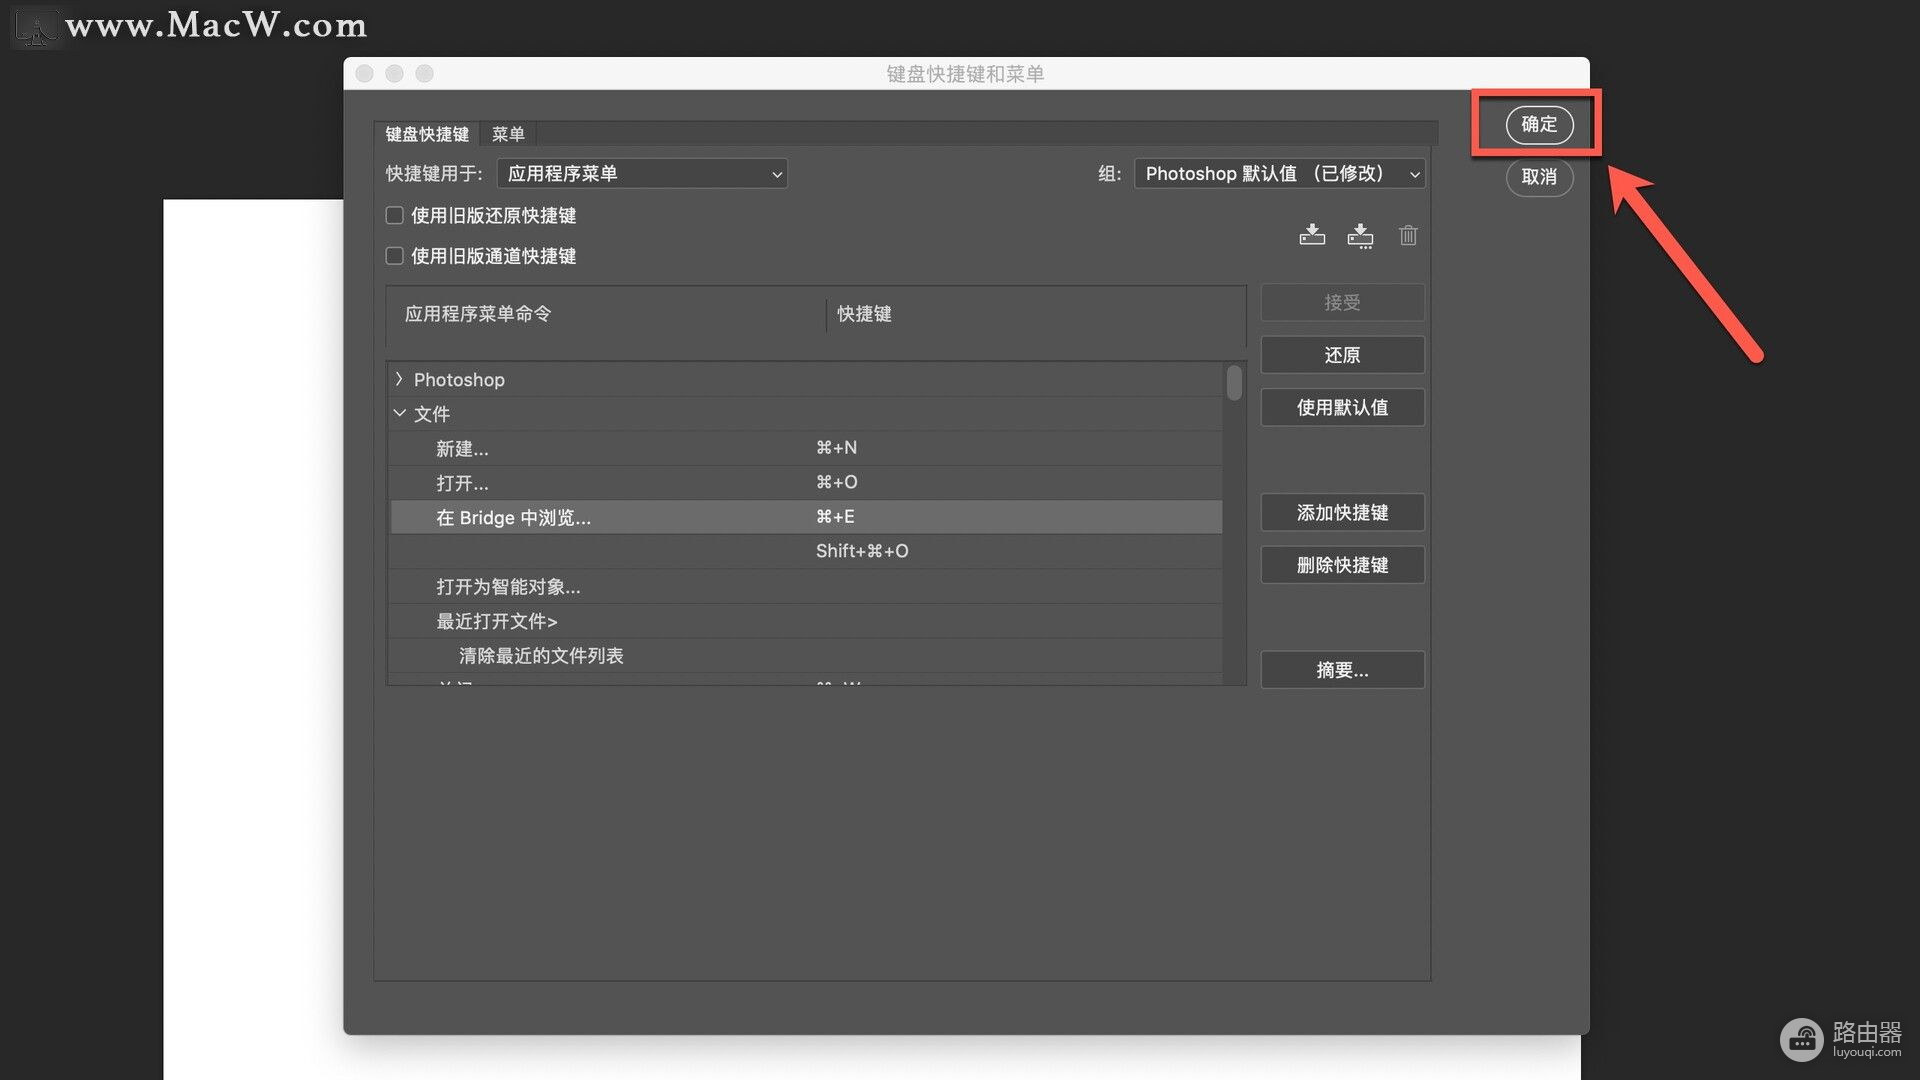Switch to the 菜单 tab

tap(508, 134)
